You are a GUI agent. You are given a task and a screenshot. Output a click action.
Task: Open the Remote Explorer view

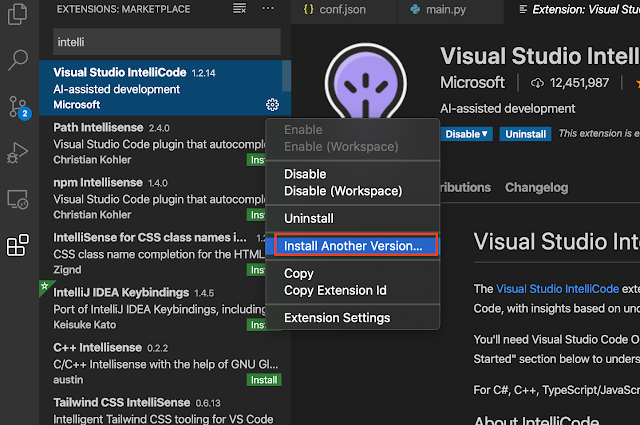click(x=18, y=199)
